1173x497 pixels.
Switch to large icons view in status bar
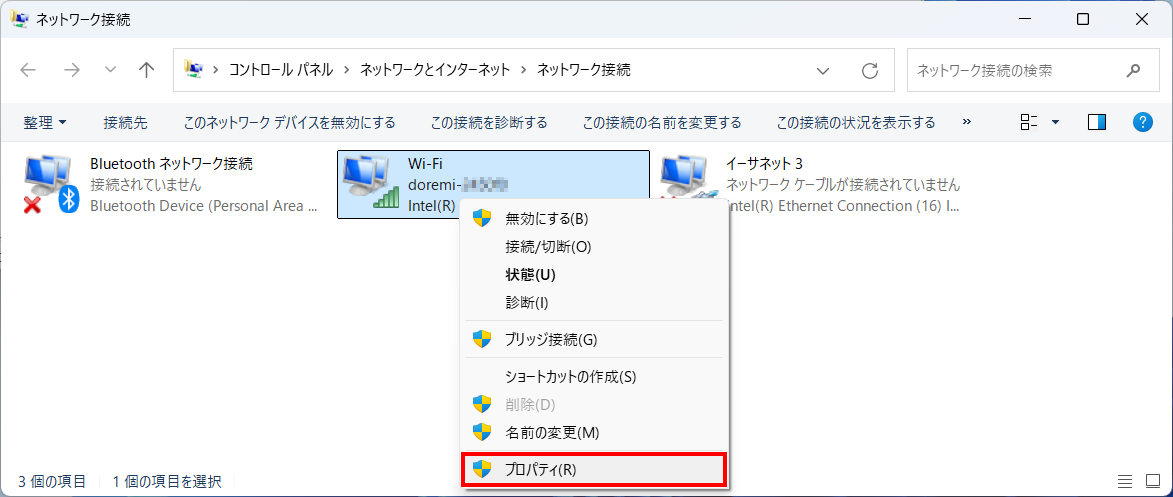click(1153, 481)
